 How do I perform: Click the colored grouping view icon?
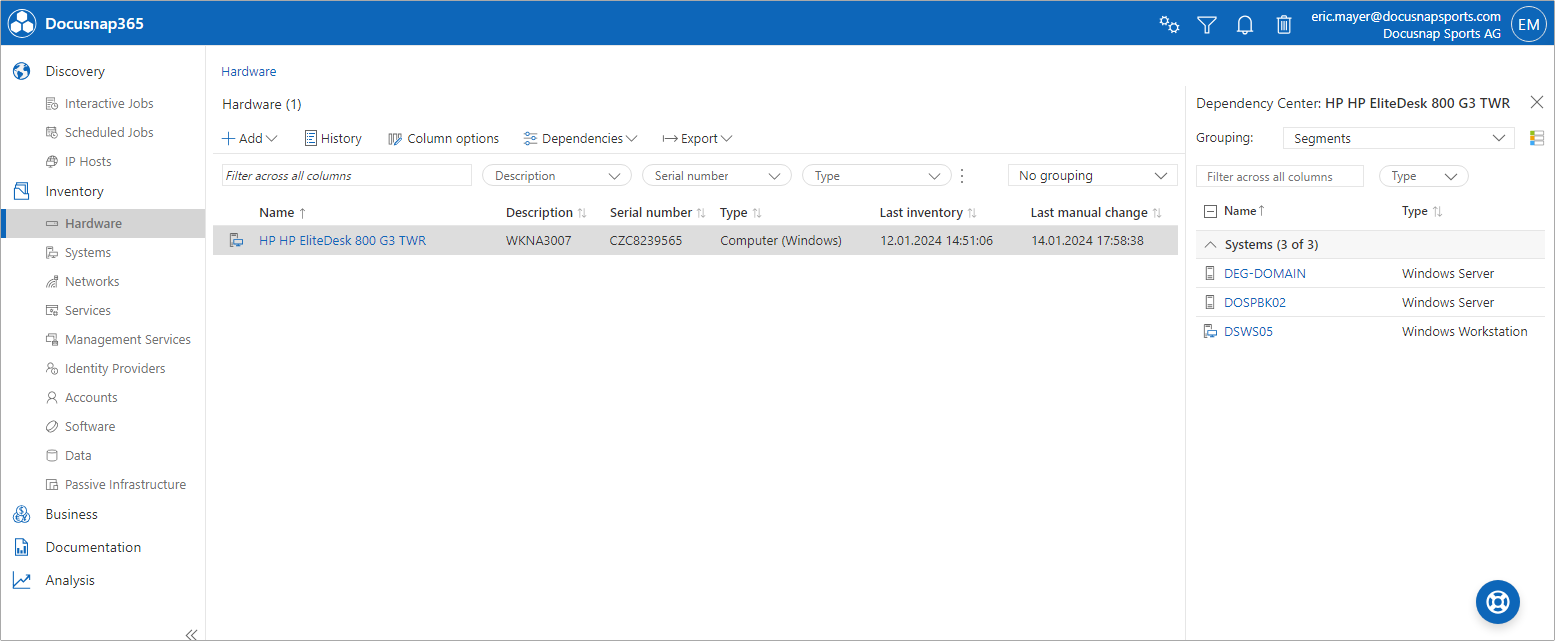[1537, 138]
